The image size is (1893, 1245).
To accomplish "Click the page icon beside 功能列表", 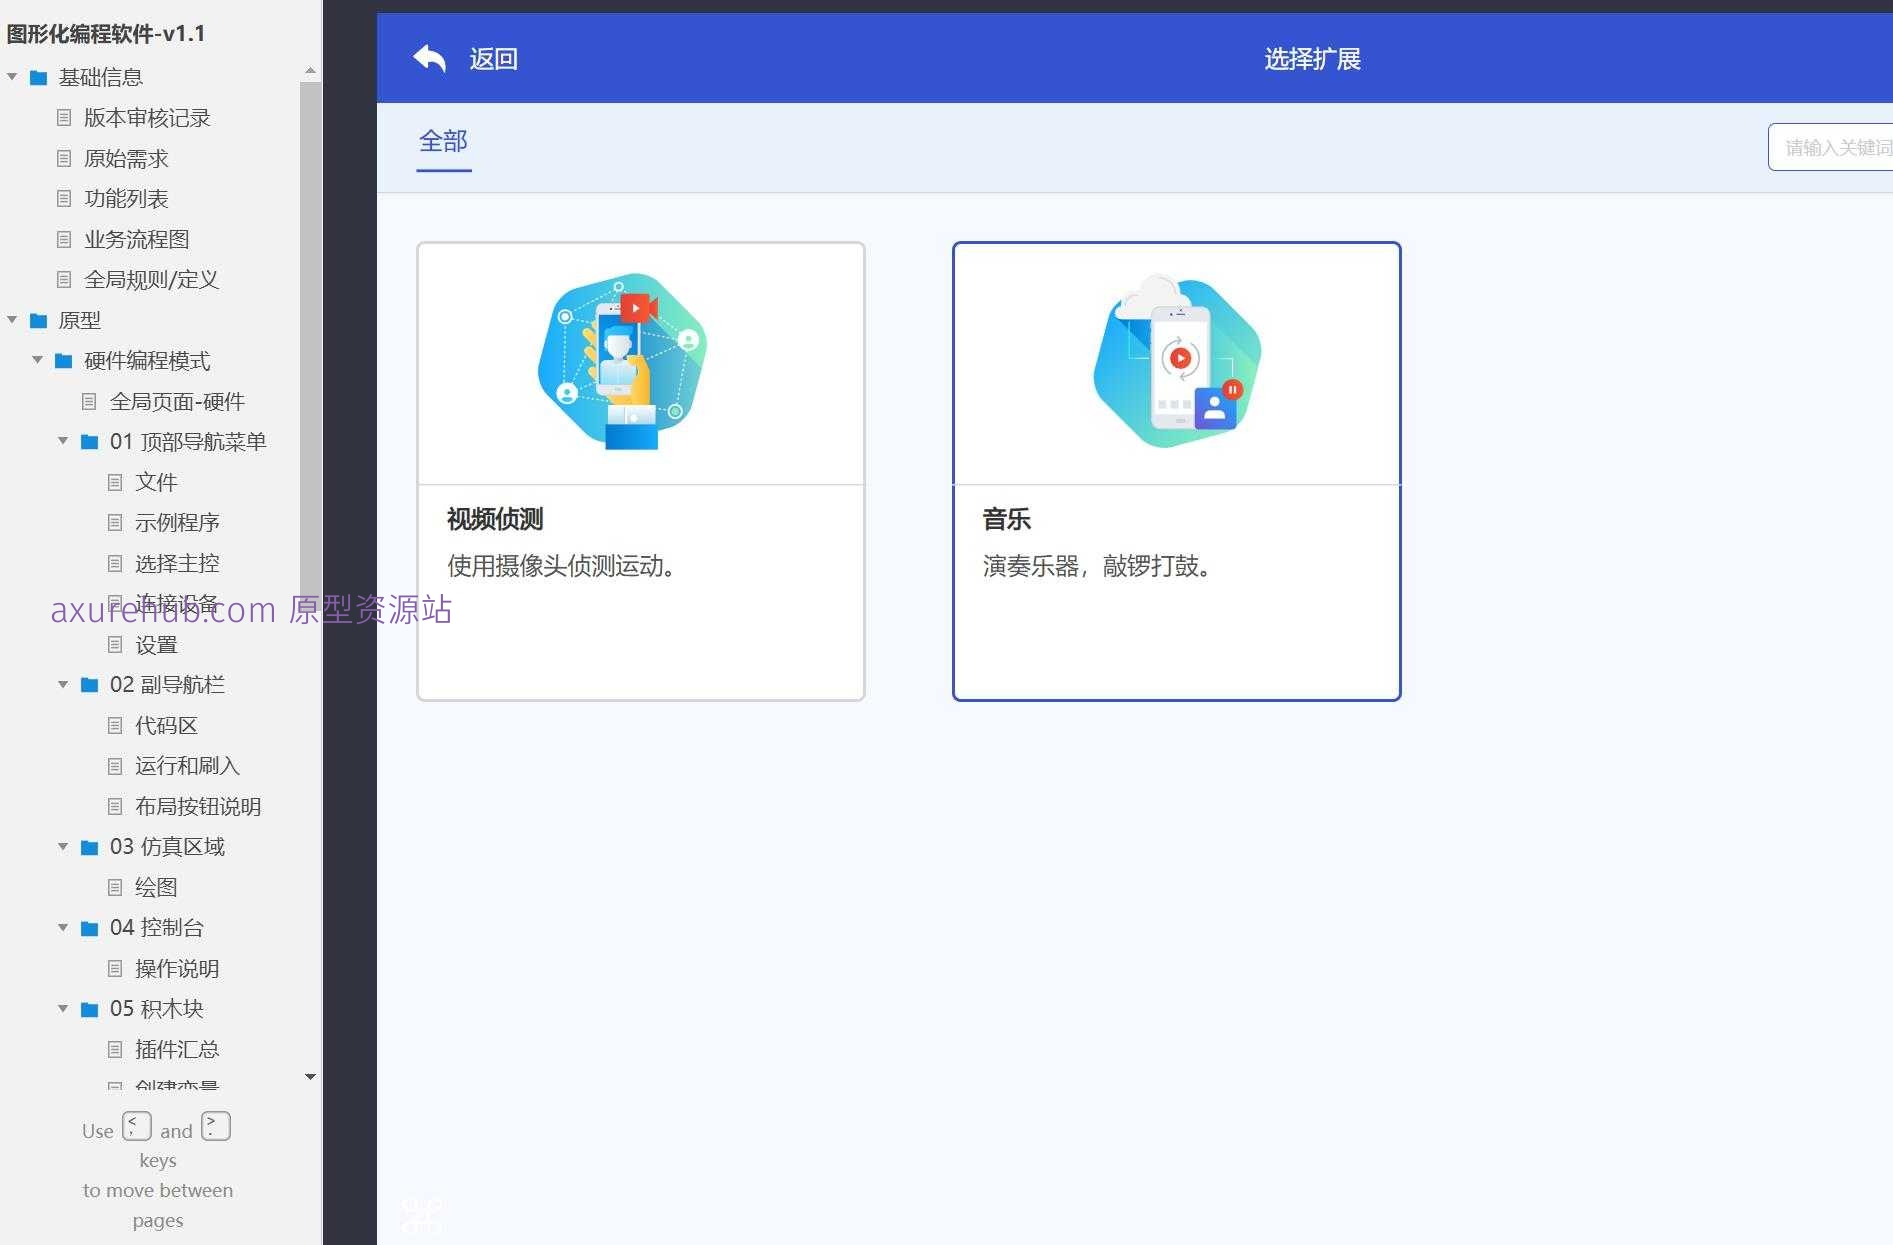I will pyautogui.click(x=64, y=198).
